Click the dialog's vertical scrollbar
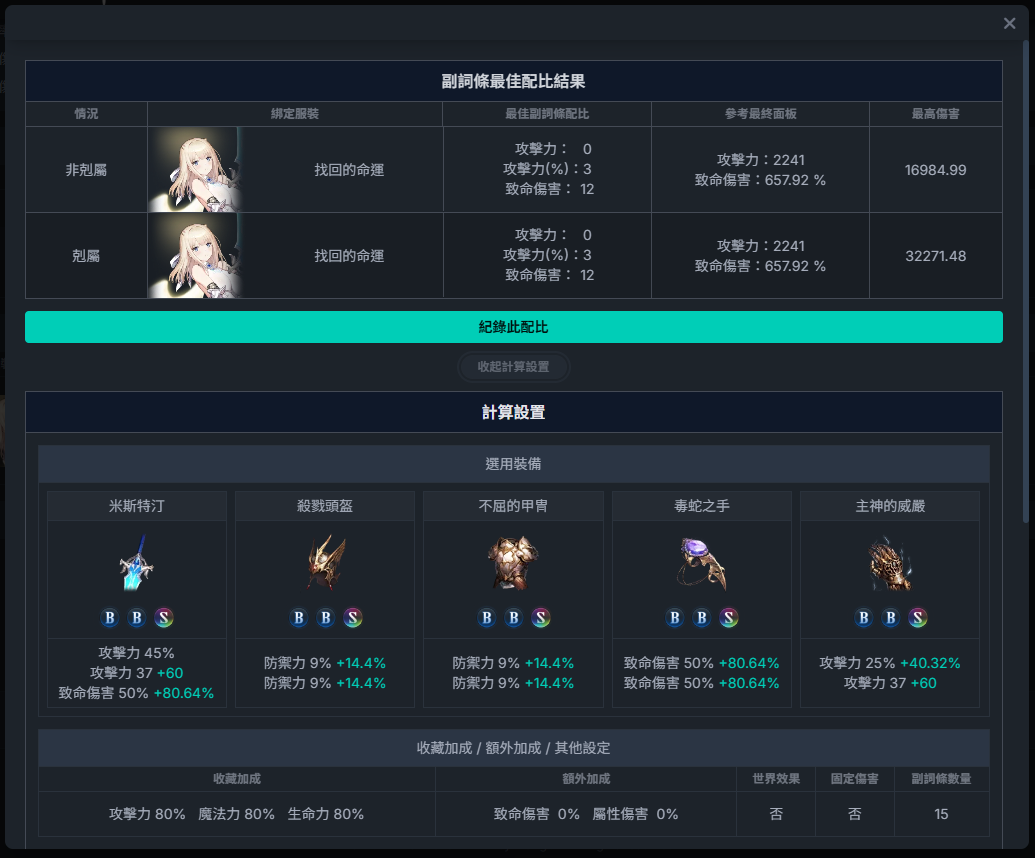This screenshot has width=1035, height=858. click(x=1025, y=280)
